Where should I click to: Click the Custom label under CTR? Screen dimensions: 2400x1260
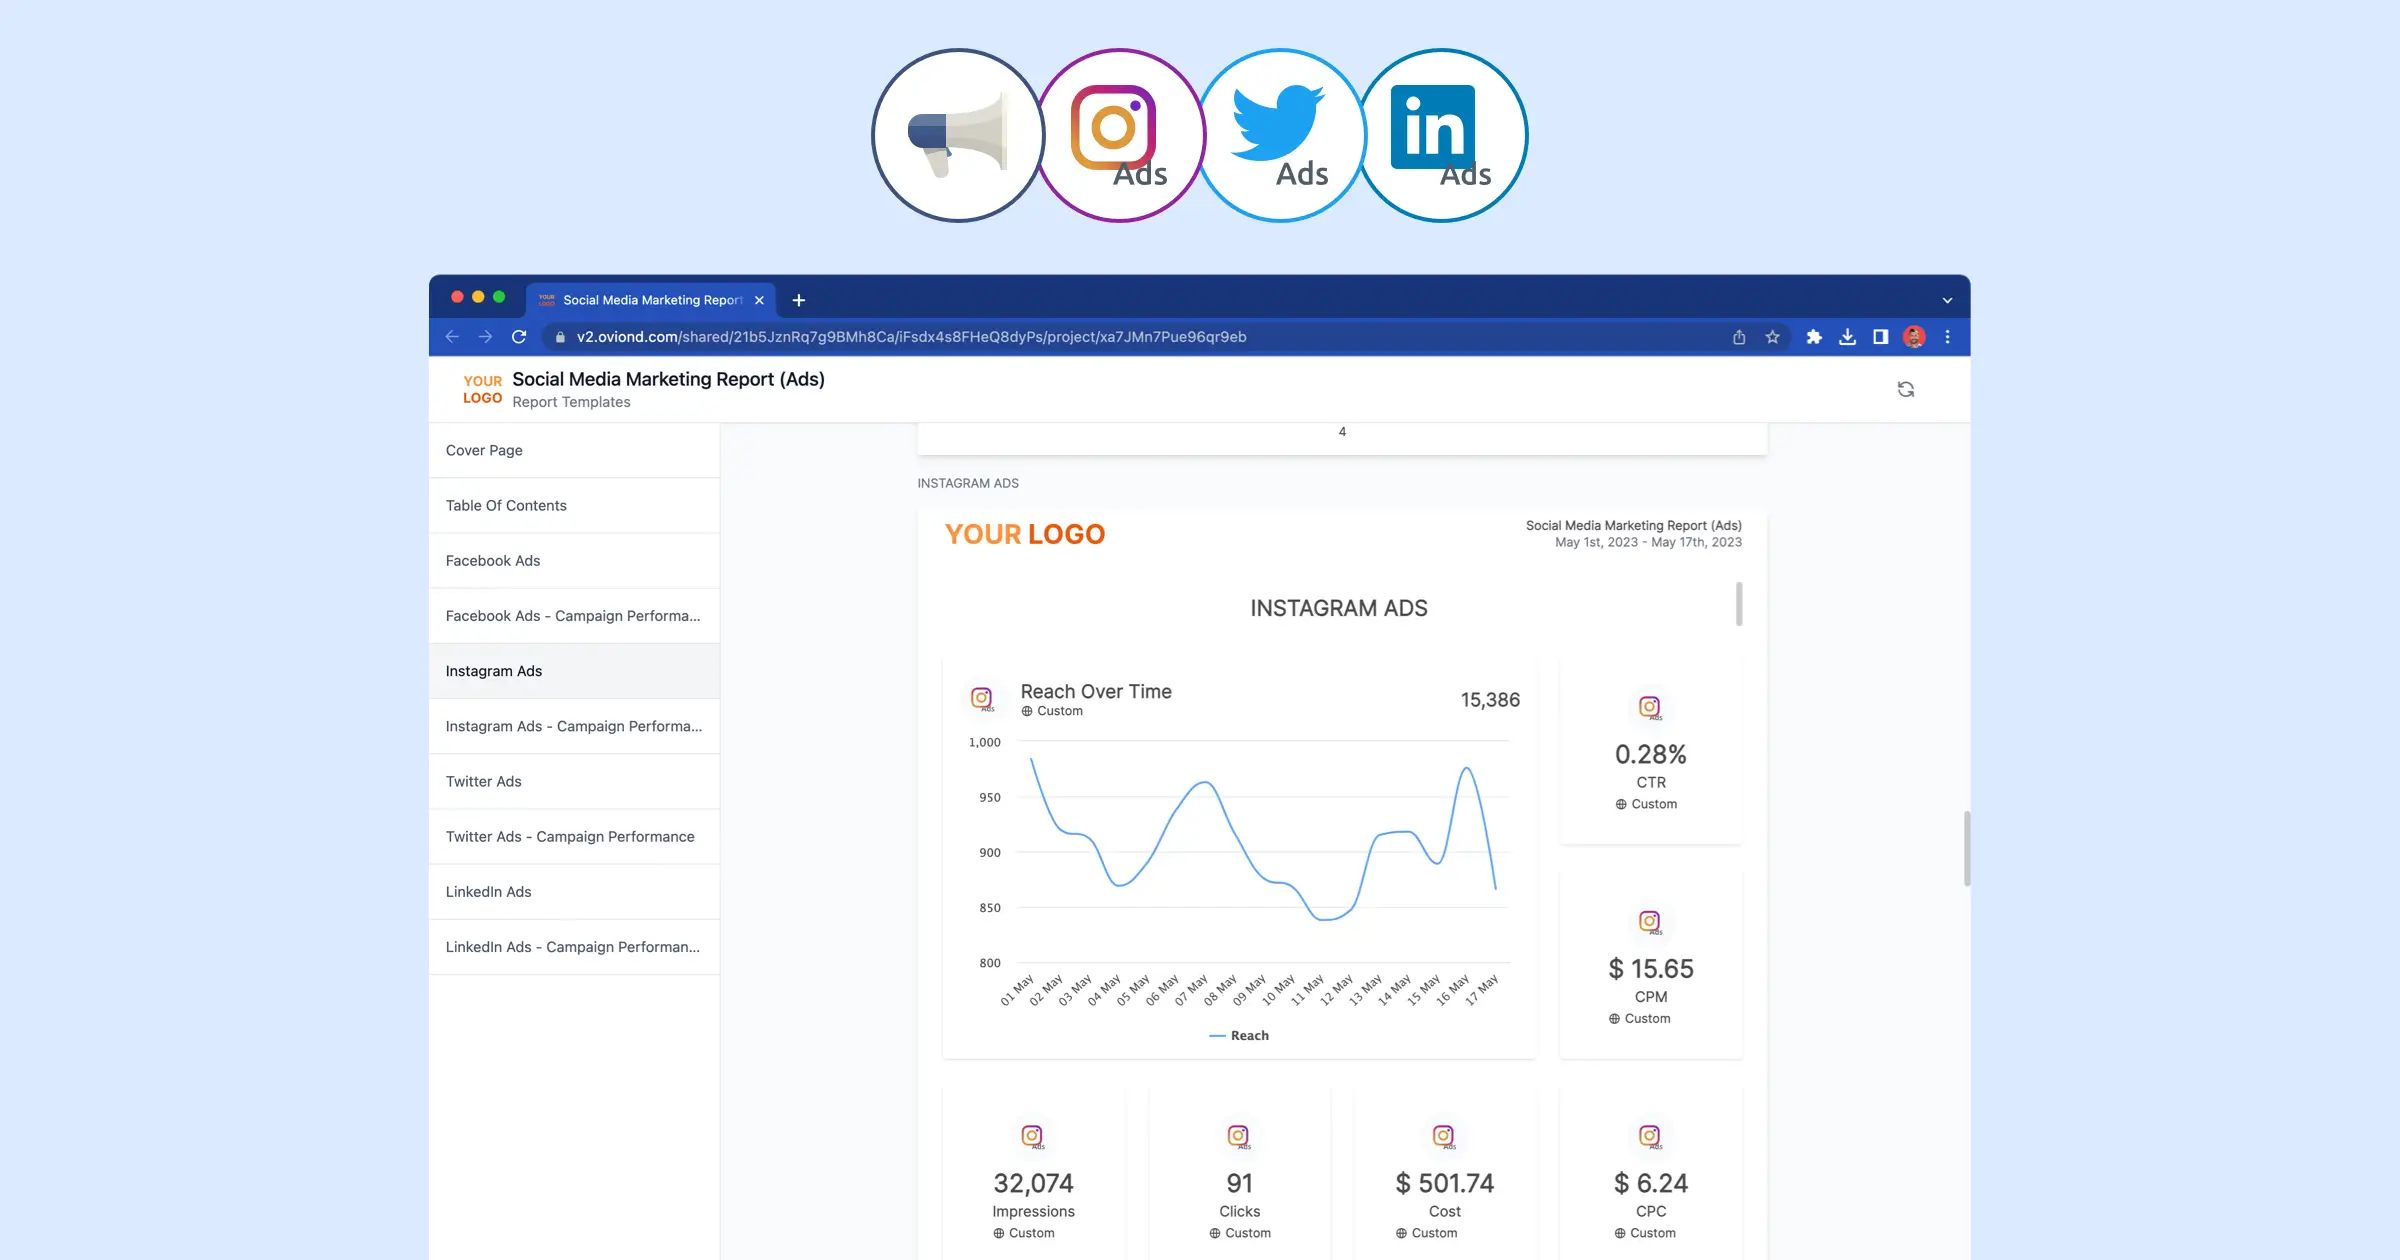tap(1646, 804)
